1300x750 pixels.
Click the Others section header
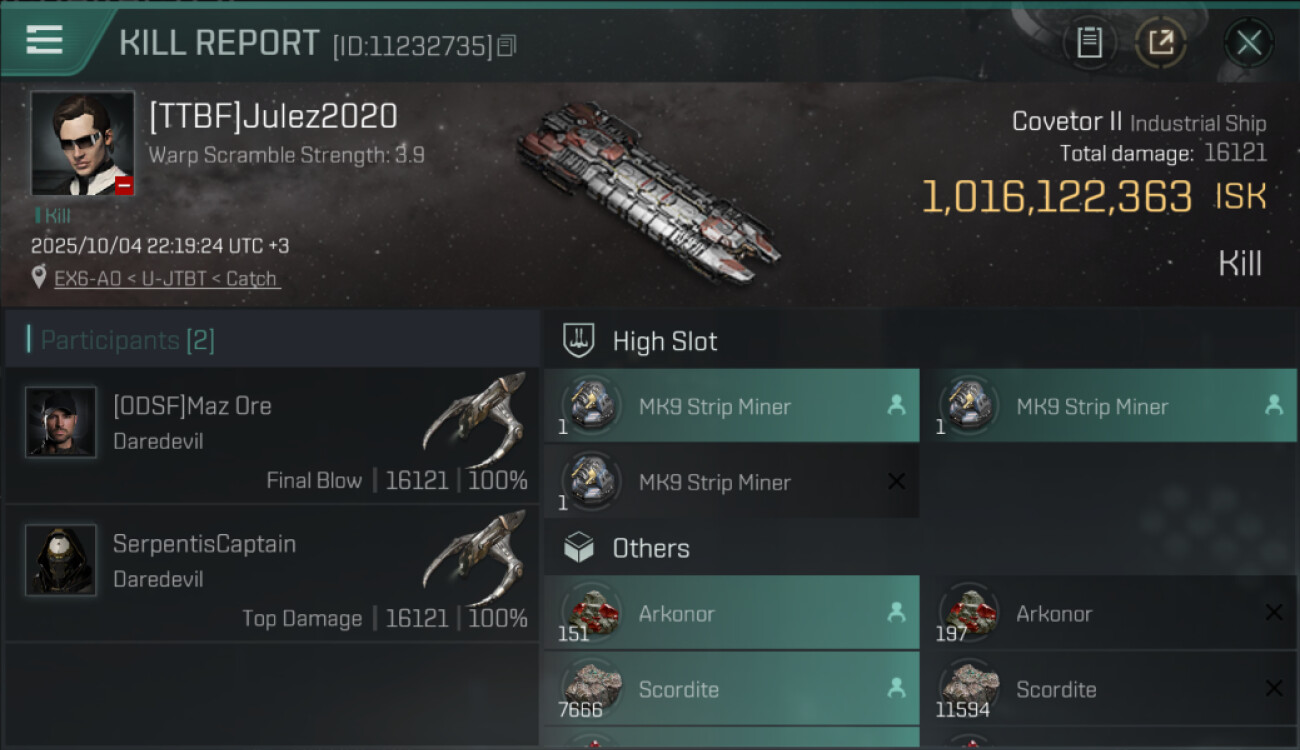pos(650,548)
